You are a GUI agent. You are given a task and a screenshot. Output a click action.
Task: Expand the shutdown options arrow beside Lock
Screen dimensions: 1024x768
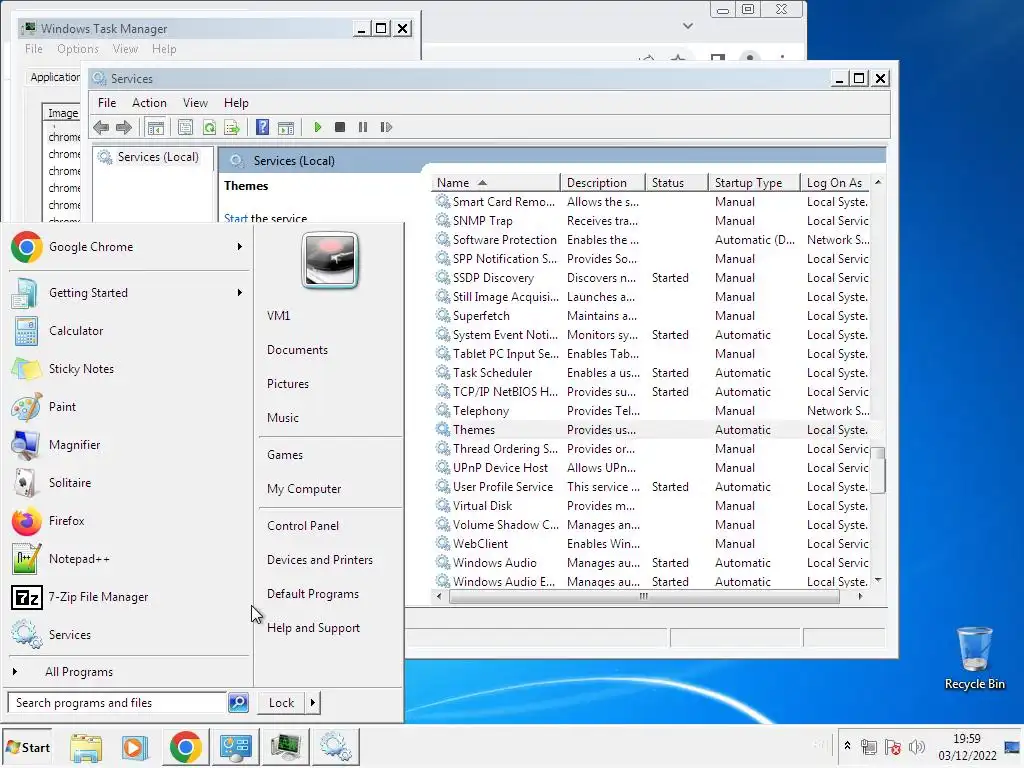(x=313, y=703)
